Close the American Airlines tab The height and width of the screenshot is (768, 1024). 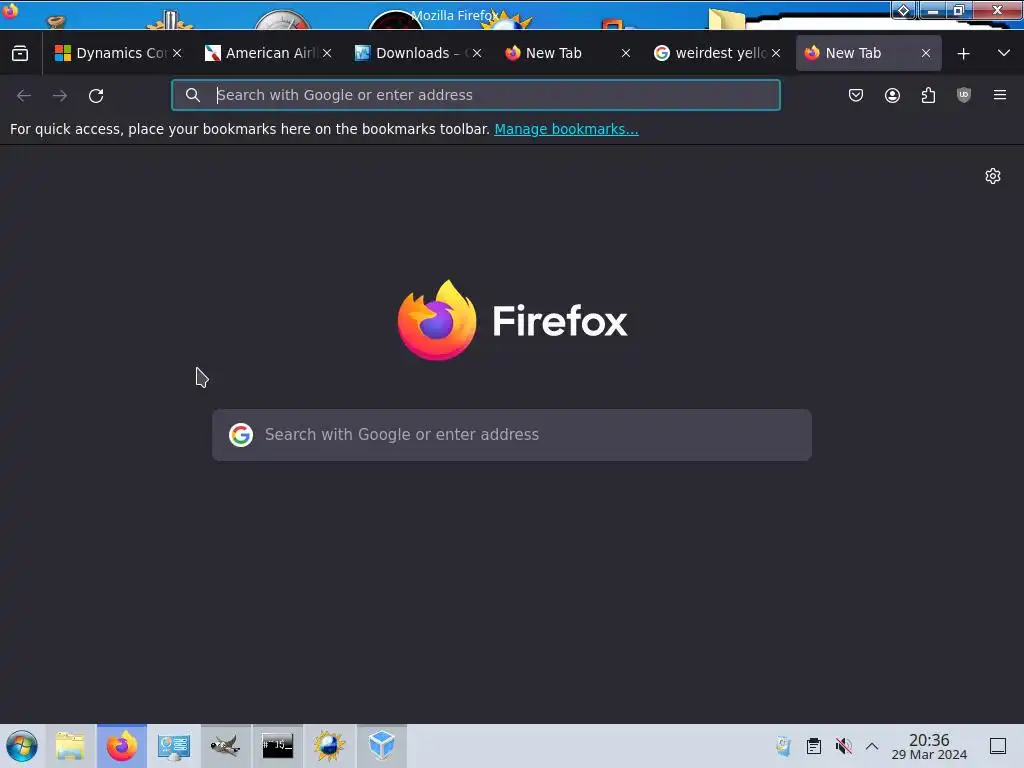[x=327, y=54]
